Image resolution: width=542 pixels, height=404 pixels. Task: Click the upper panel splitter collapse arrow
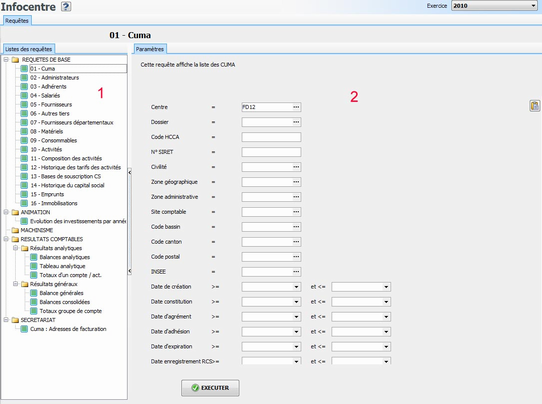pos(130,172)
